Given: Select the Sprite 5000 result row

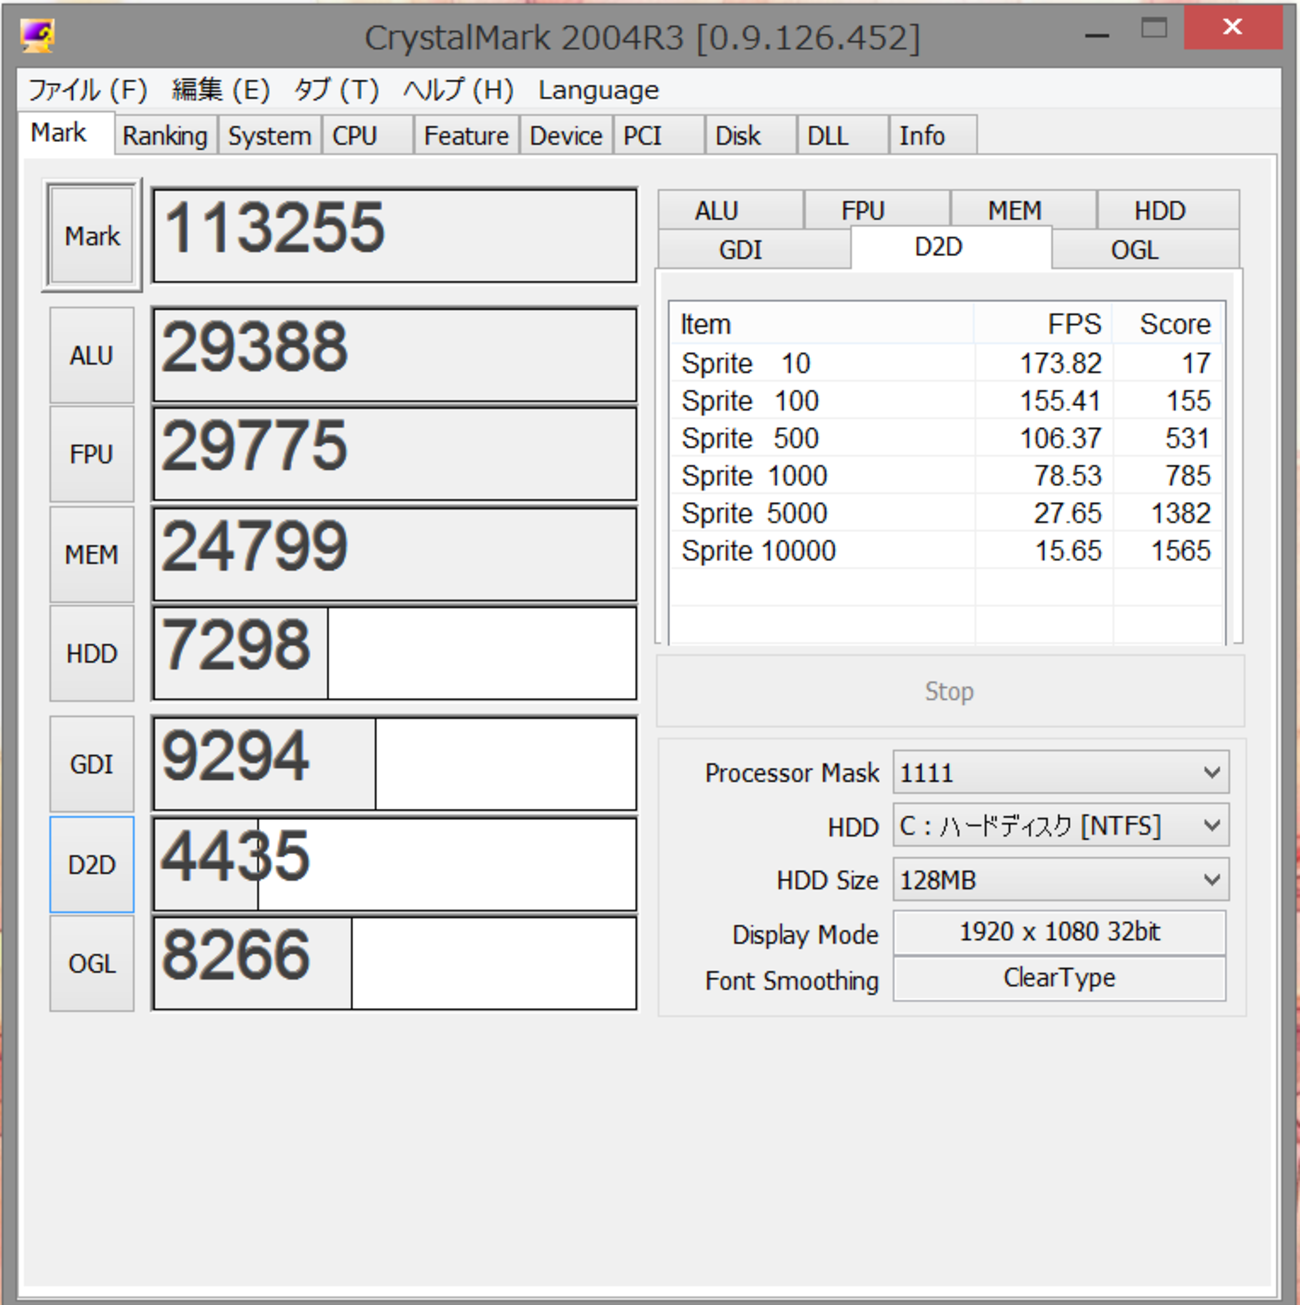Looking at the screenshot, I should 945,514.
